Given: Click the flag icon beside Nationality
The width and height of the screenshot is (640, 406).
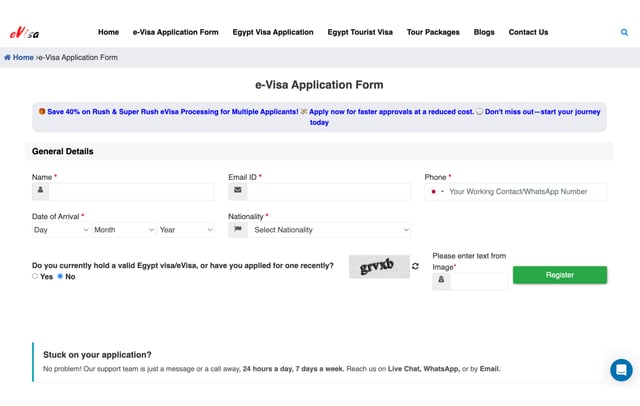Looking at the screenshot, I should pyautogui.click(x=238, y=230).
